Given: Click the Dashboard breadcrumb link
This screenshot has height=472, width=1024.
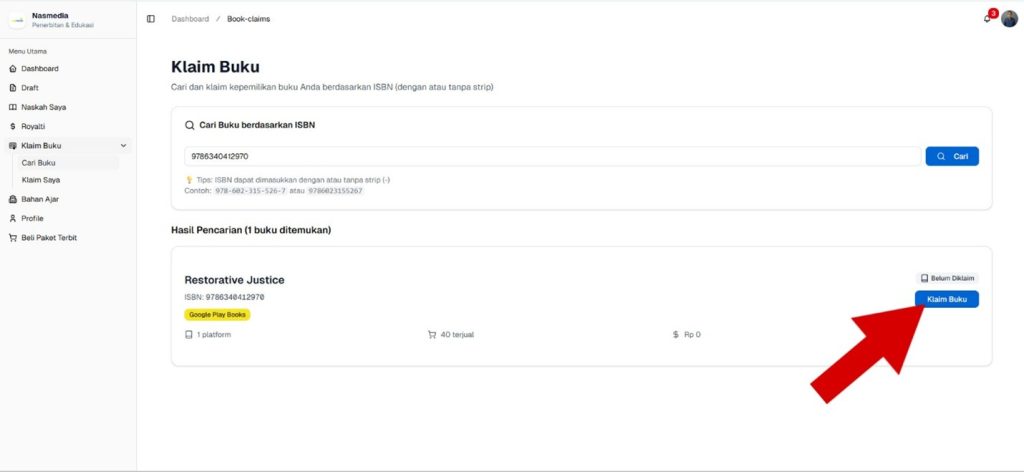Looking at the screenshot, I should [190, 19].
